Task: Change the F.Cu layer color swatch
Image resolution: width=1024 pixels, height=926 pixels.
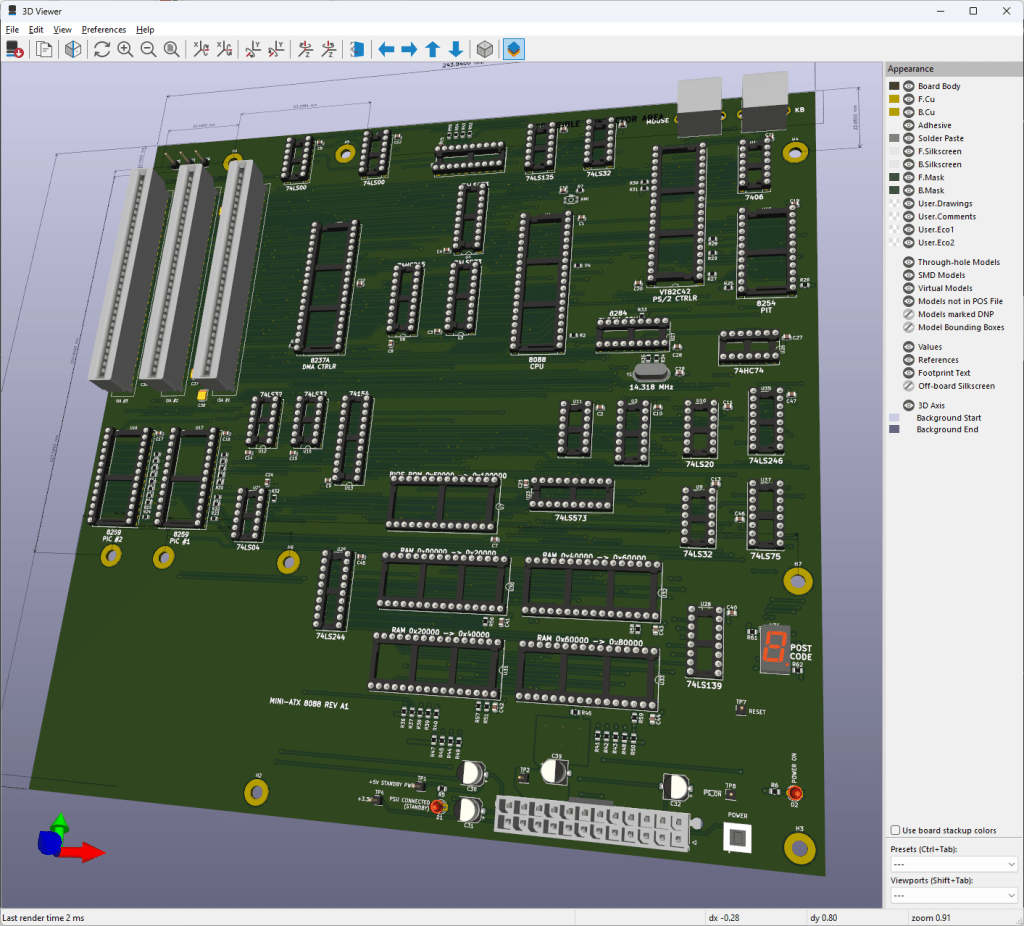Action: tap(893, 98)
